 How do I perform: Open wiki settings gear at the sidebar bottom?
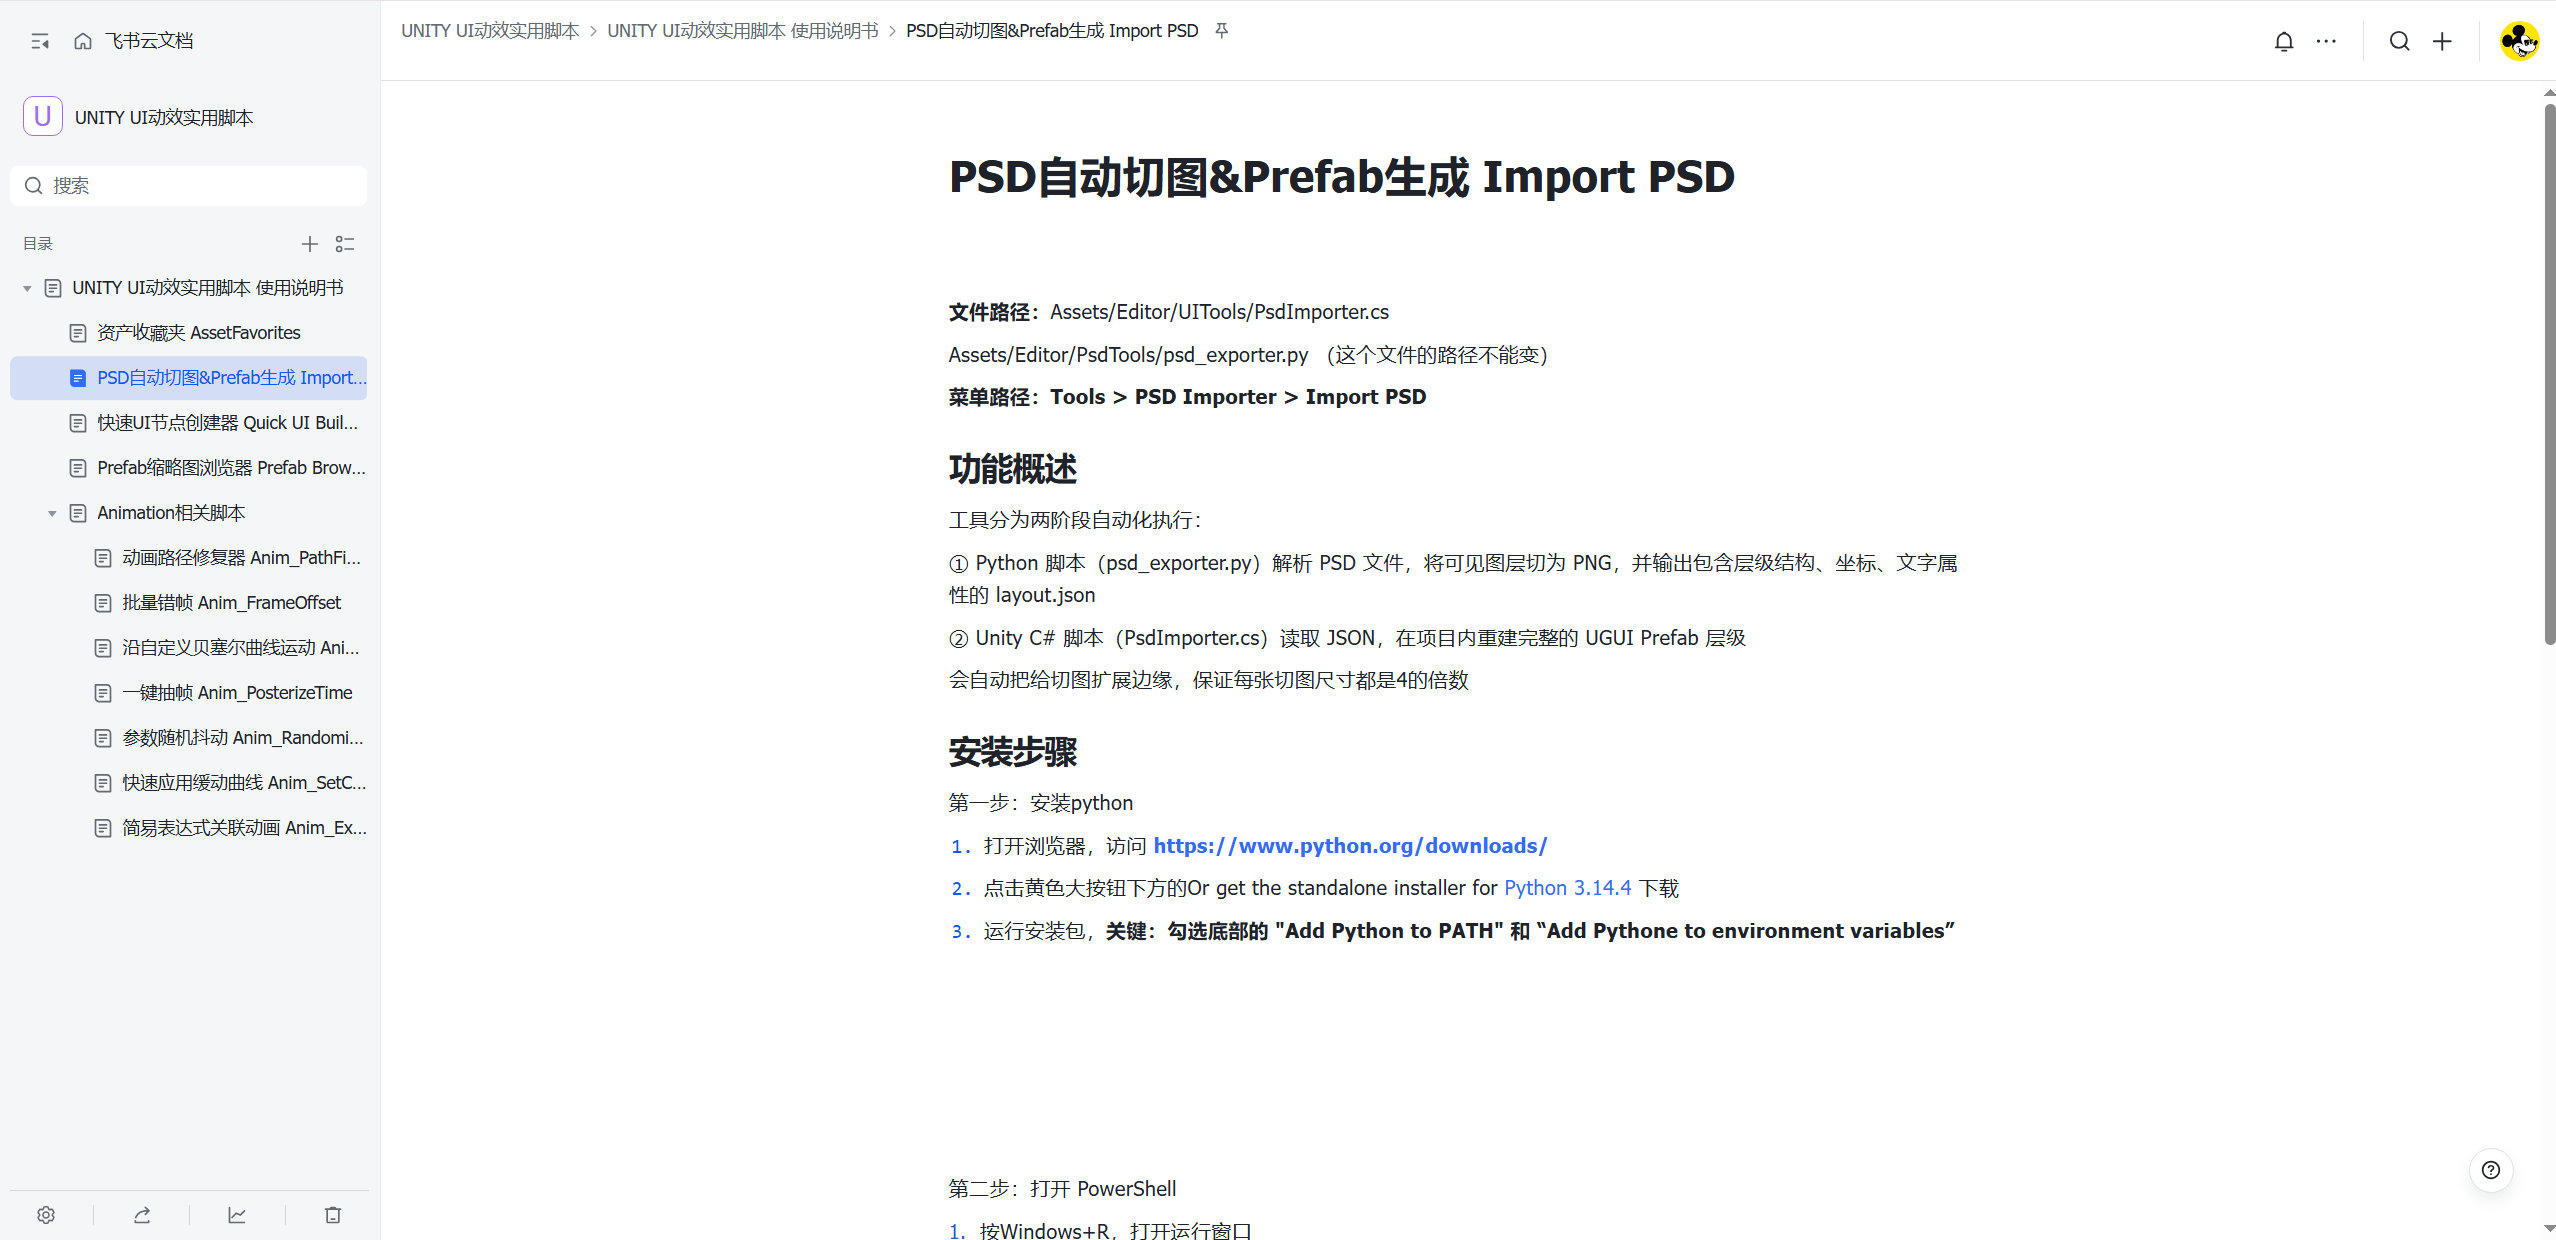[46, 1215]
